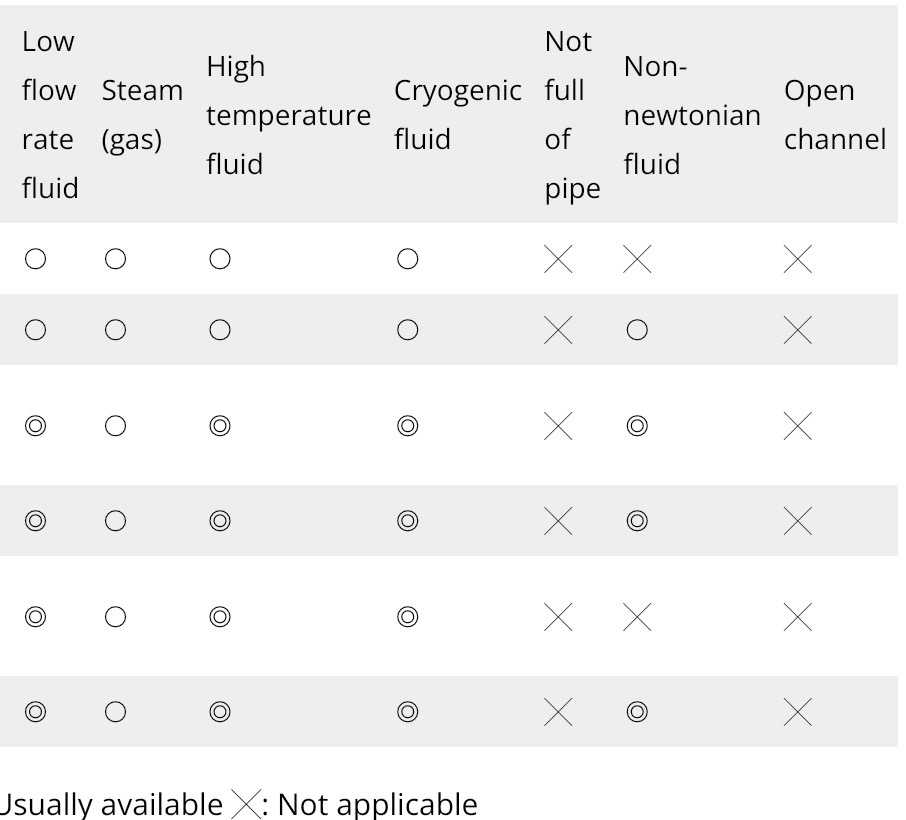Click the Steam (gas) column header
This screenshot has width=906, height=820.
pos(142,114)
